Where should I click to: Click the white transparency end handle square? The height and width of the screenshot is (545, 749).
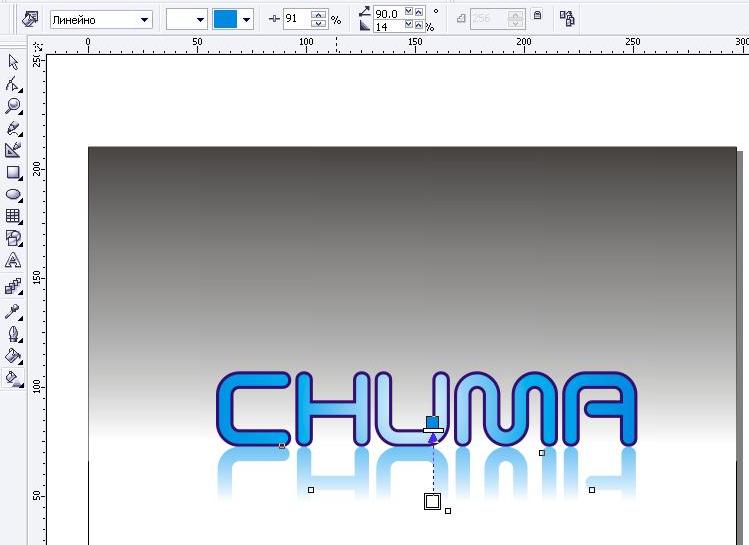tap(432, 502)
